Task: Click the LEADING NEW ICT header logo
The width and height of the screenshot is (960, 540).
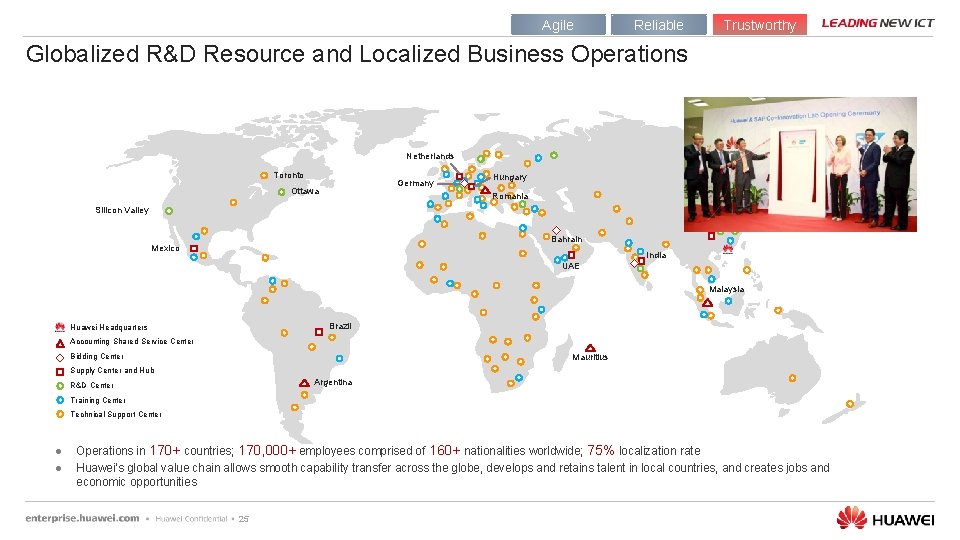Action: tap(877, 23)
